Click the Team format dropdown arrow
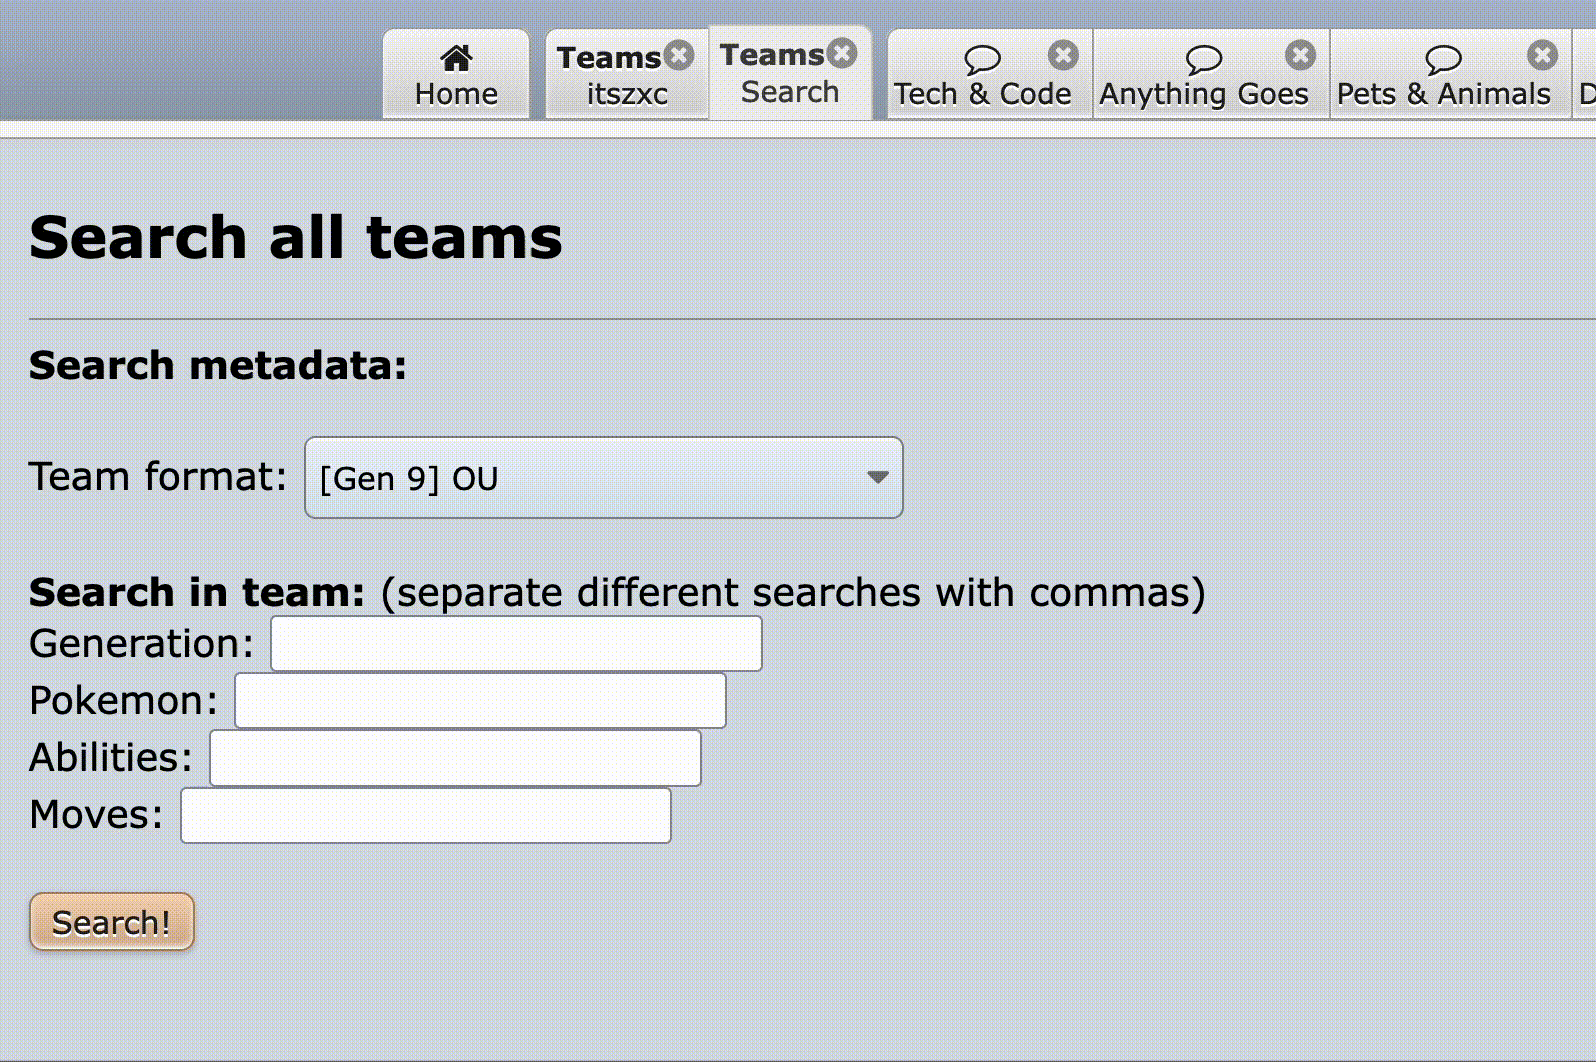 pos(877,478)
